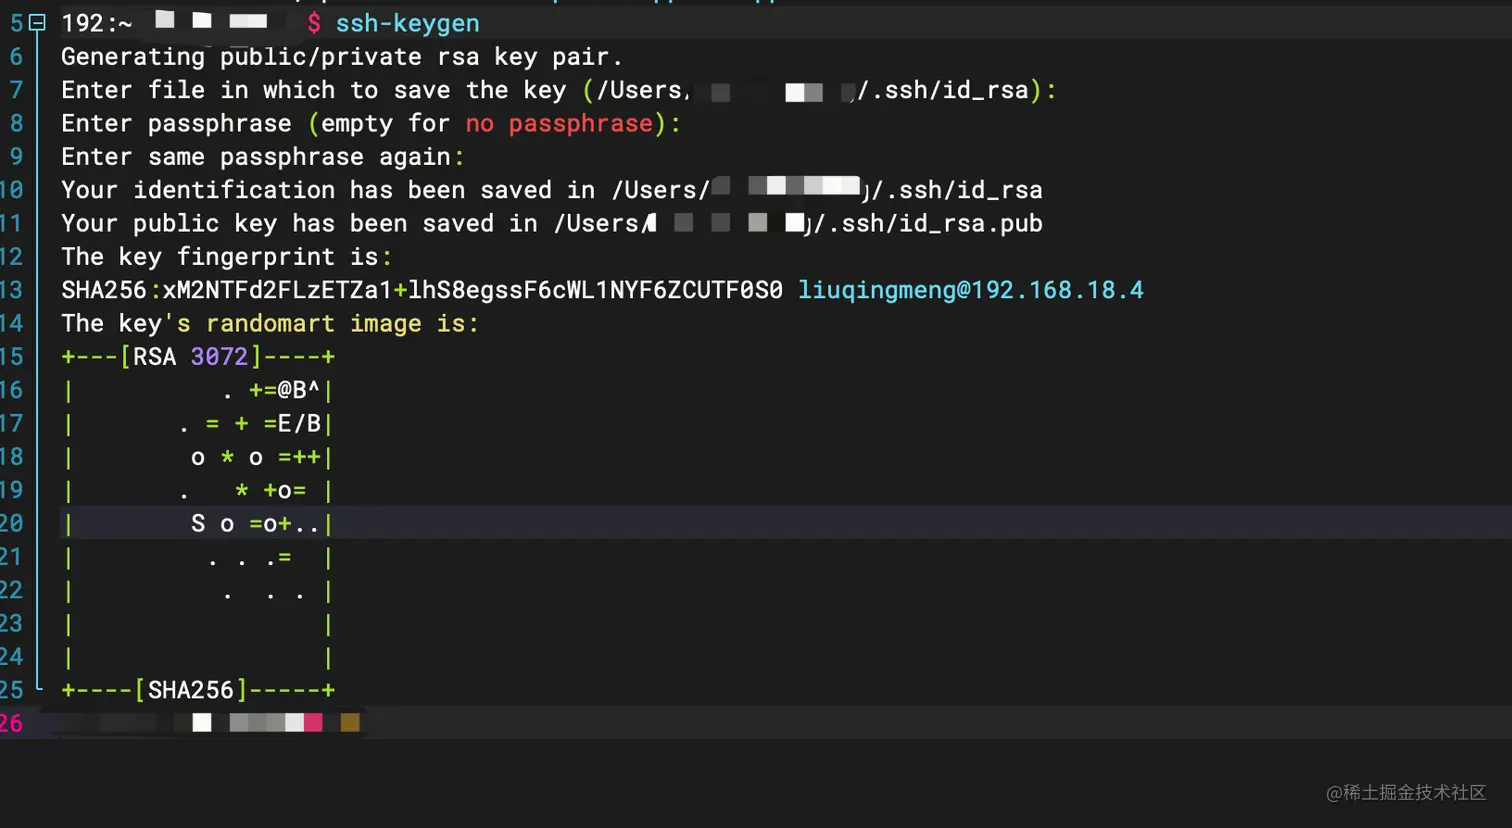
Task: Click the randomart row 'o * o =++'
Action: tap(198, 457)
